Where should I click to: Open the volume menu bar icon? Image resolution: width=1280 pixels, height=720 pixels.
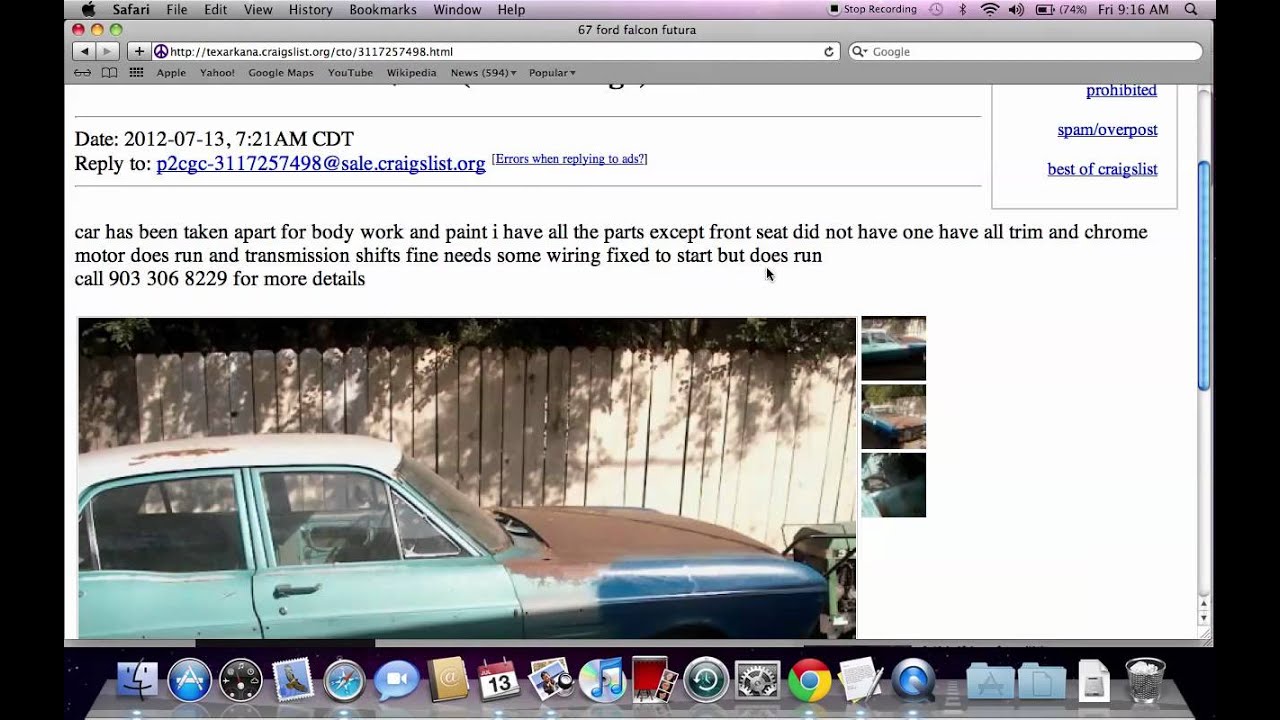1016,9
